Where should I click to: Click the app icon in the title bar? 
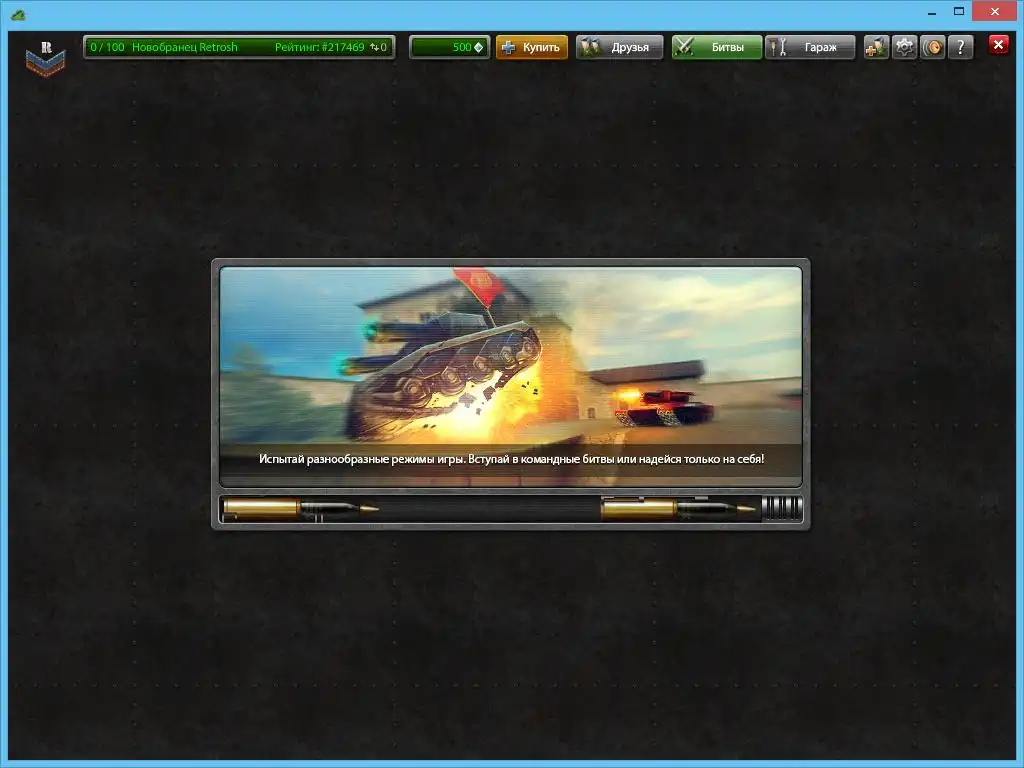[x=18, y=14]
